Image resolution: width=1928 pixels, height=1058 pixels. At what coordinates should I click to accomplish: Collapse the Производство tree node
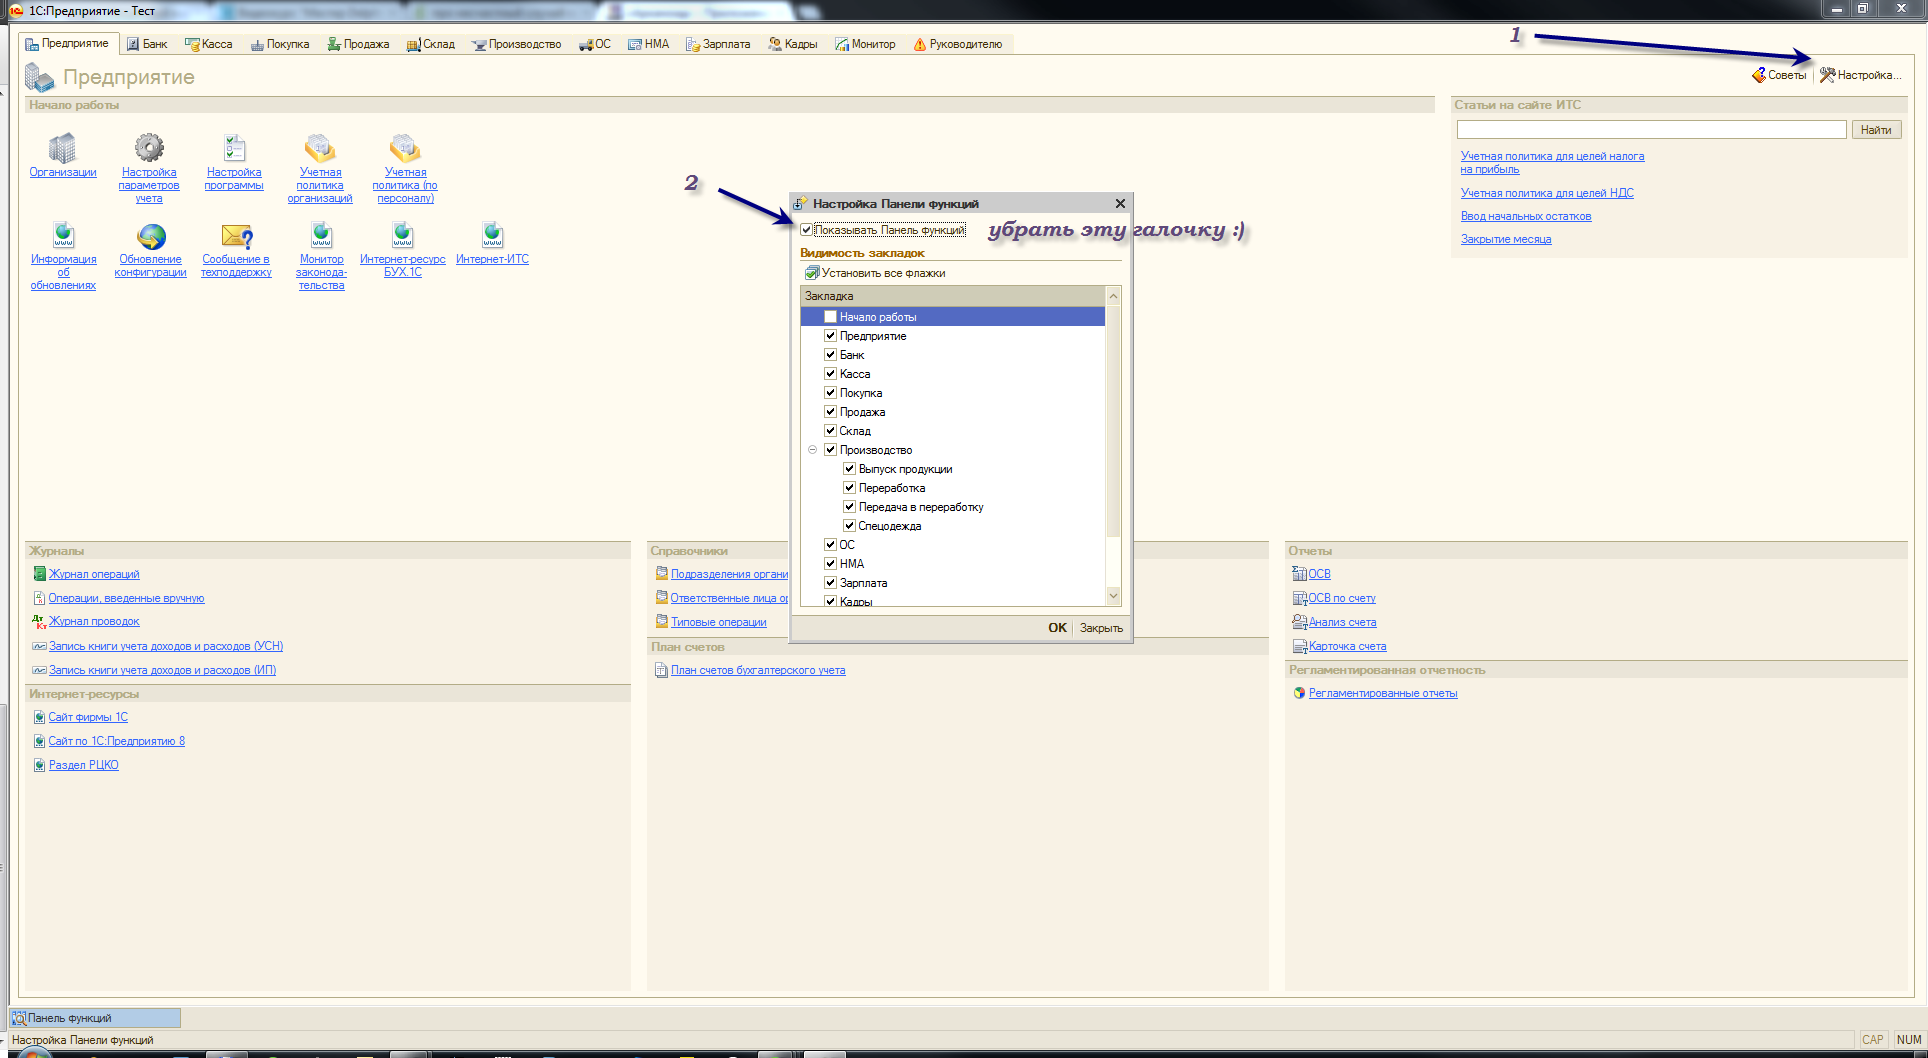tap(812, 450)
